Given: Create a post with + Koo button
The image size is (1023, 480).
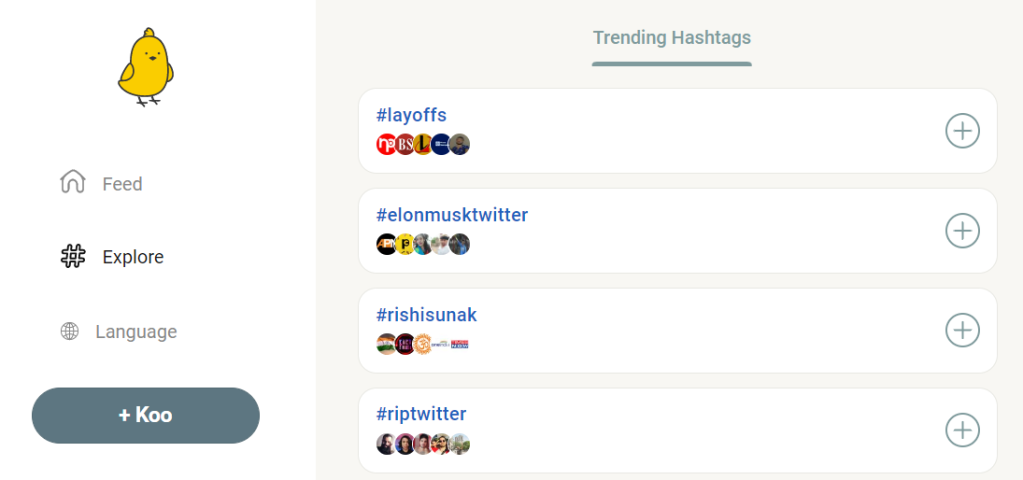Looking at the screenshot, I should tap(145, 415).
